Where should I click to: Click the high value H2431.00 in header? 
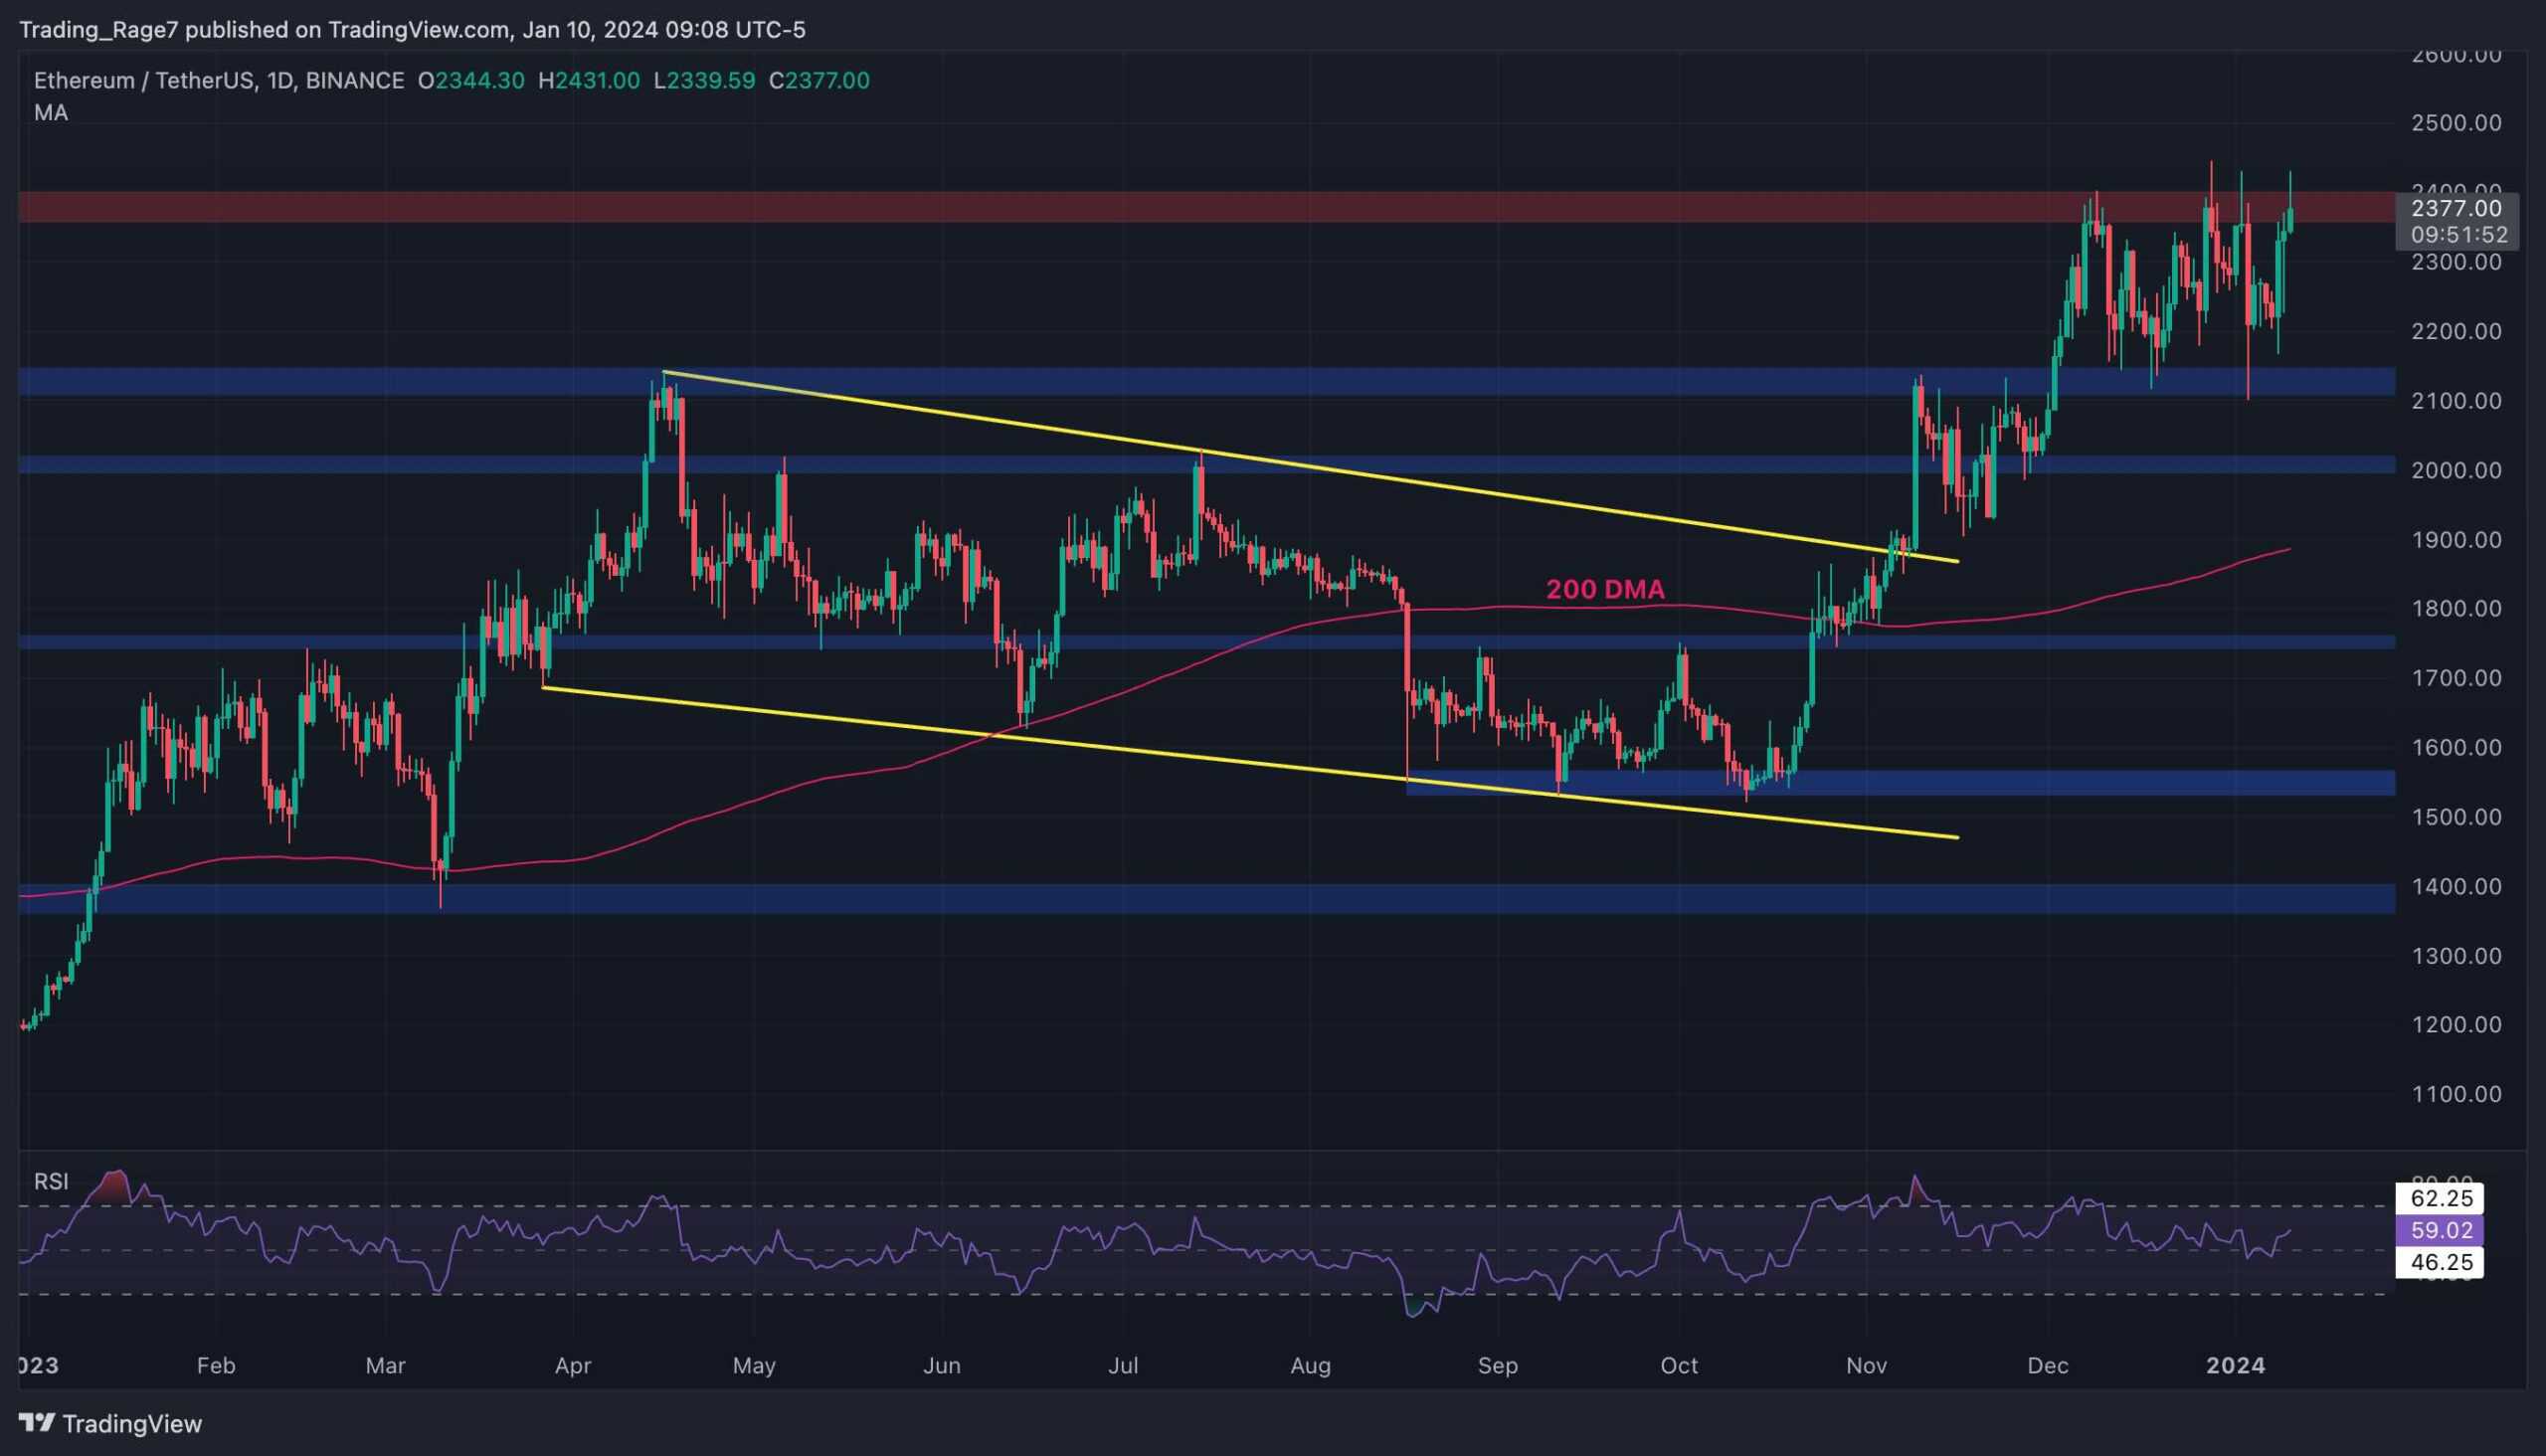click(x=589, y=81)
